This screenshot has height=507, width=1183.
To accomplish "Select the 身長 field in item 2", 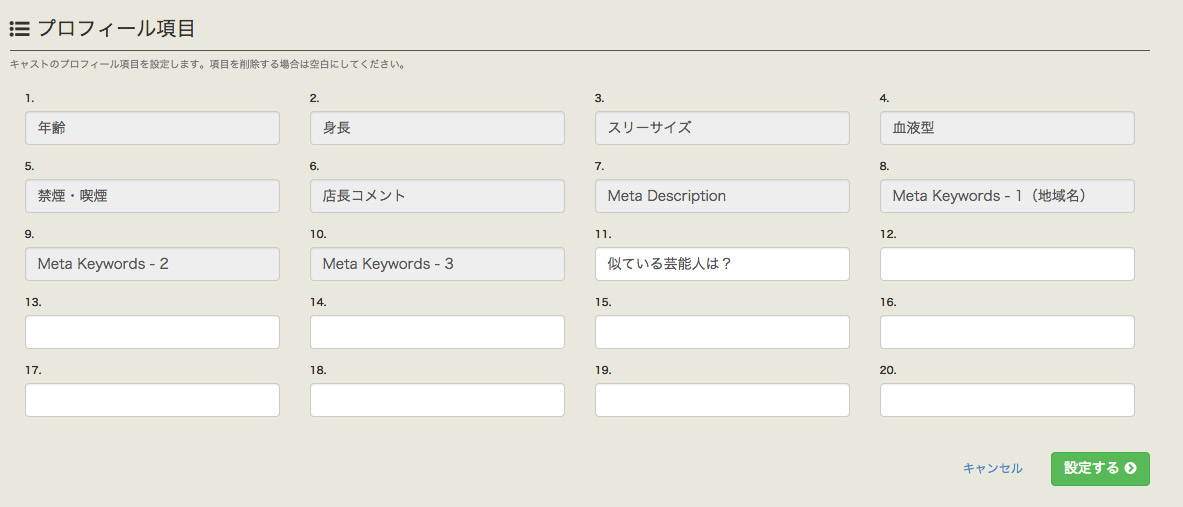I will click(x=438, y=128).
